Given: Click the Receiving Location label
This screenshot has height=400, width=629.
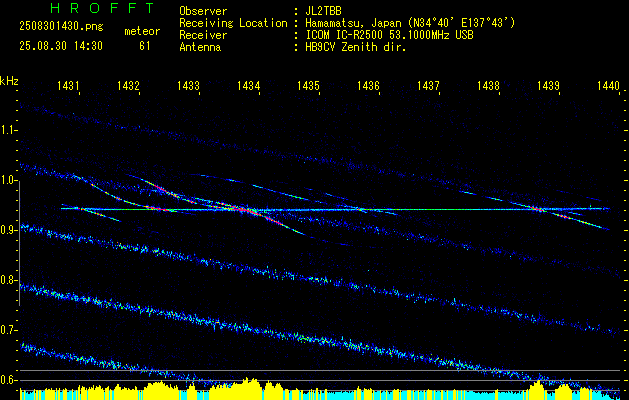Looking at the screenshot, I should [x=233, y=23].
